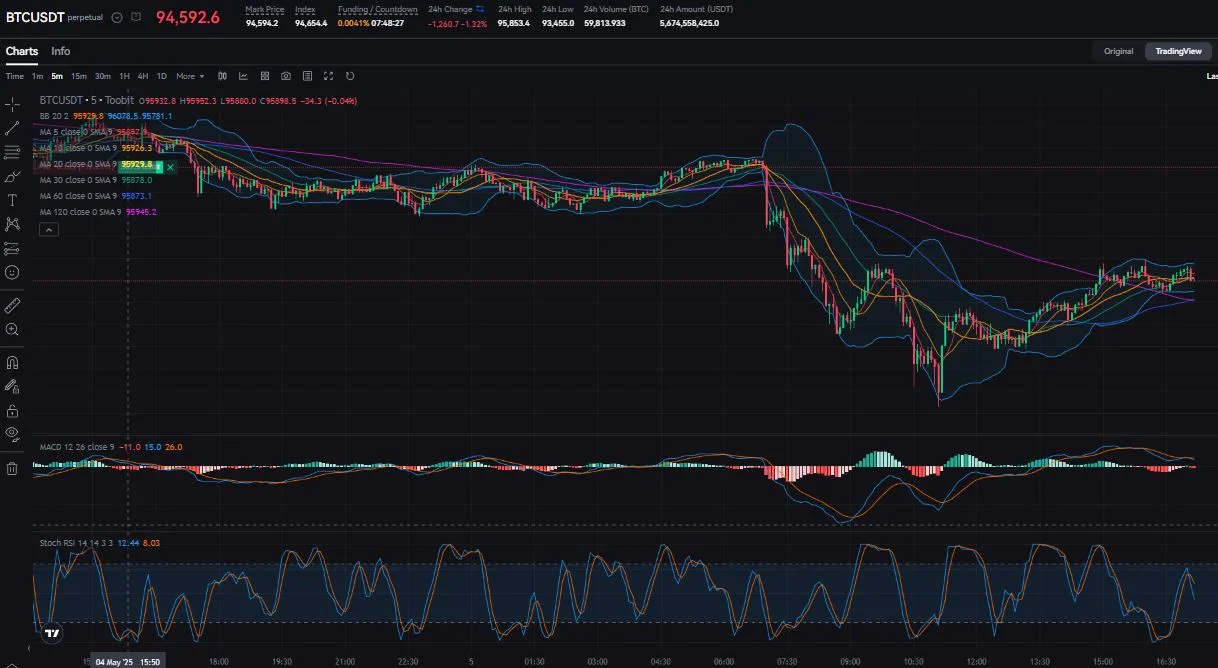Image resolution: width=1218 pixels, height=668 pixels.
Task: Switch to the Charts tab
Action: (x=22, y=51)
